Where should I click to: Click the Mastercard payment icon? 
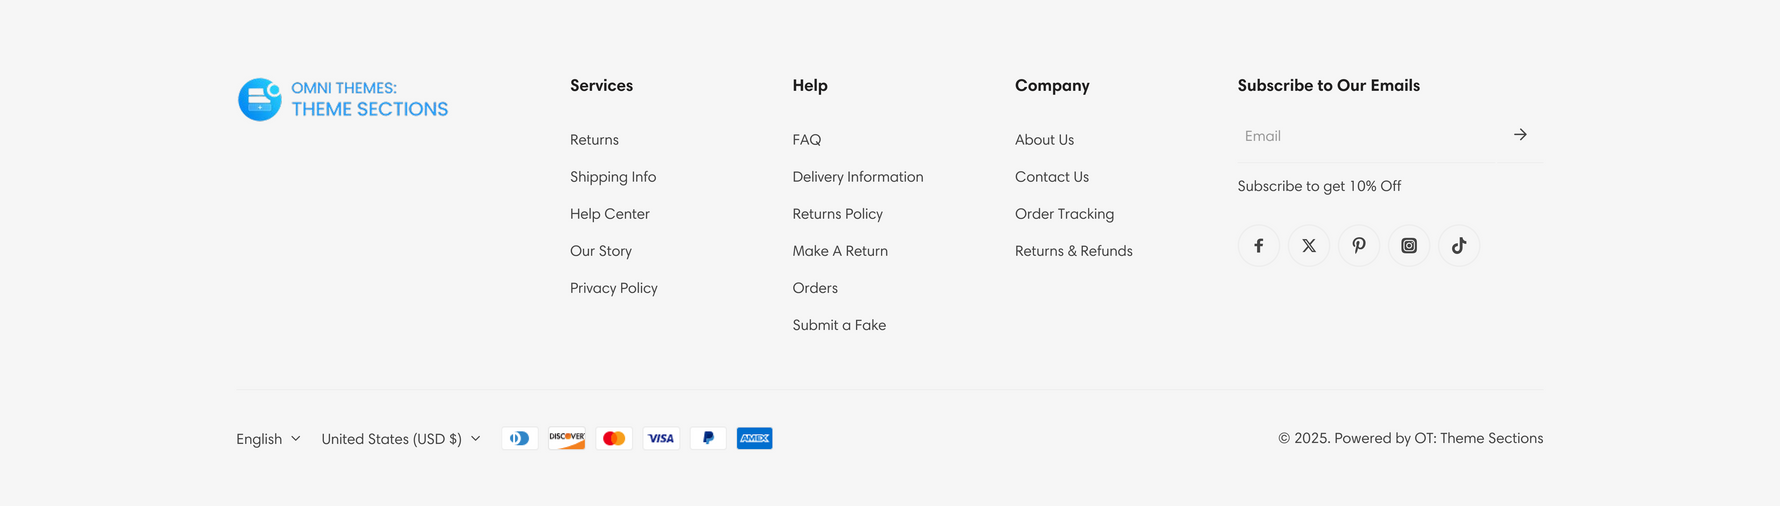614,438
